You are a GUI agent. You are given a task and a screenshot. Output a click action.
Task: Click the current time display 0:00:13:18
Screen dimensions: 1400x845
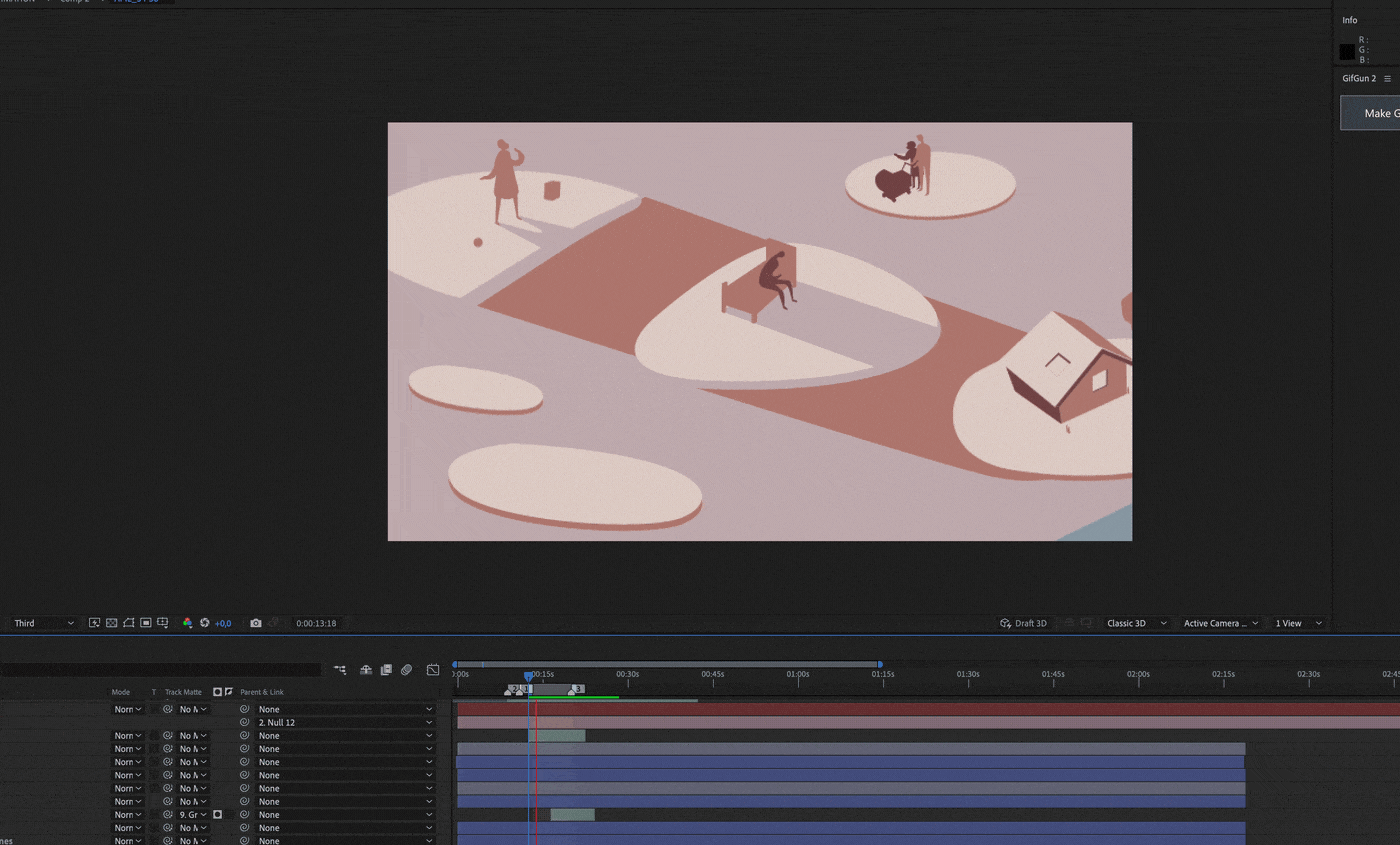[316, 623]
